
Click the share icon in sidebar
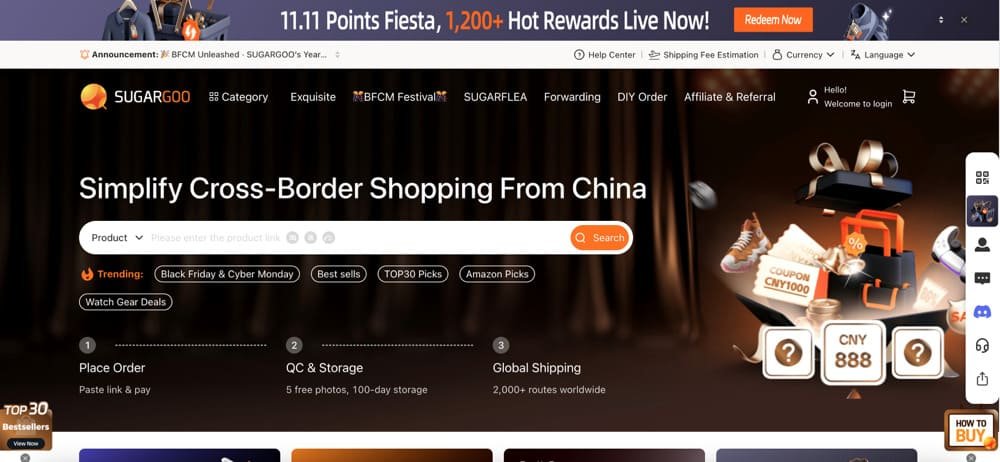pos(982,378)
